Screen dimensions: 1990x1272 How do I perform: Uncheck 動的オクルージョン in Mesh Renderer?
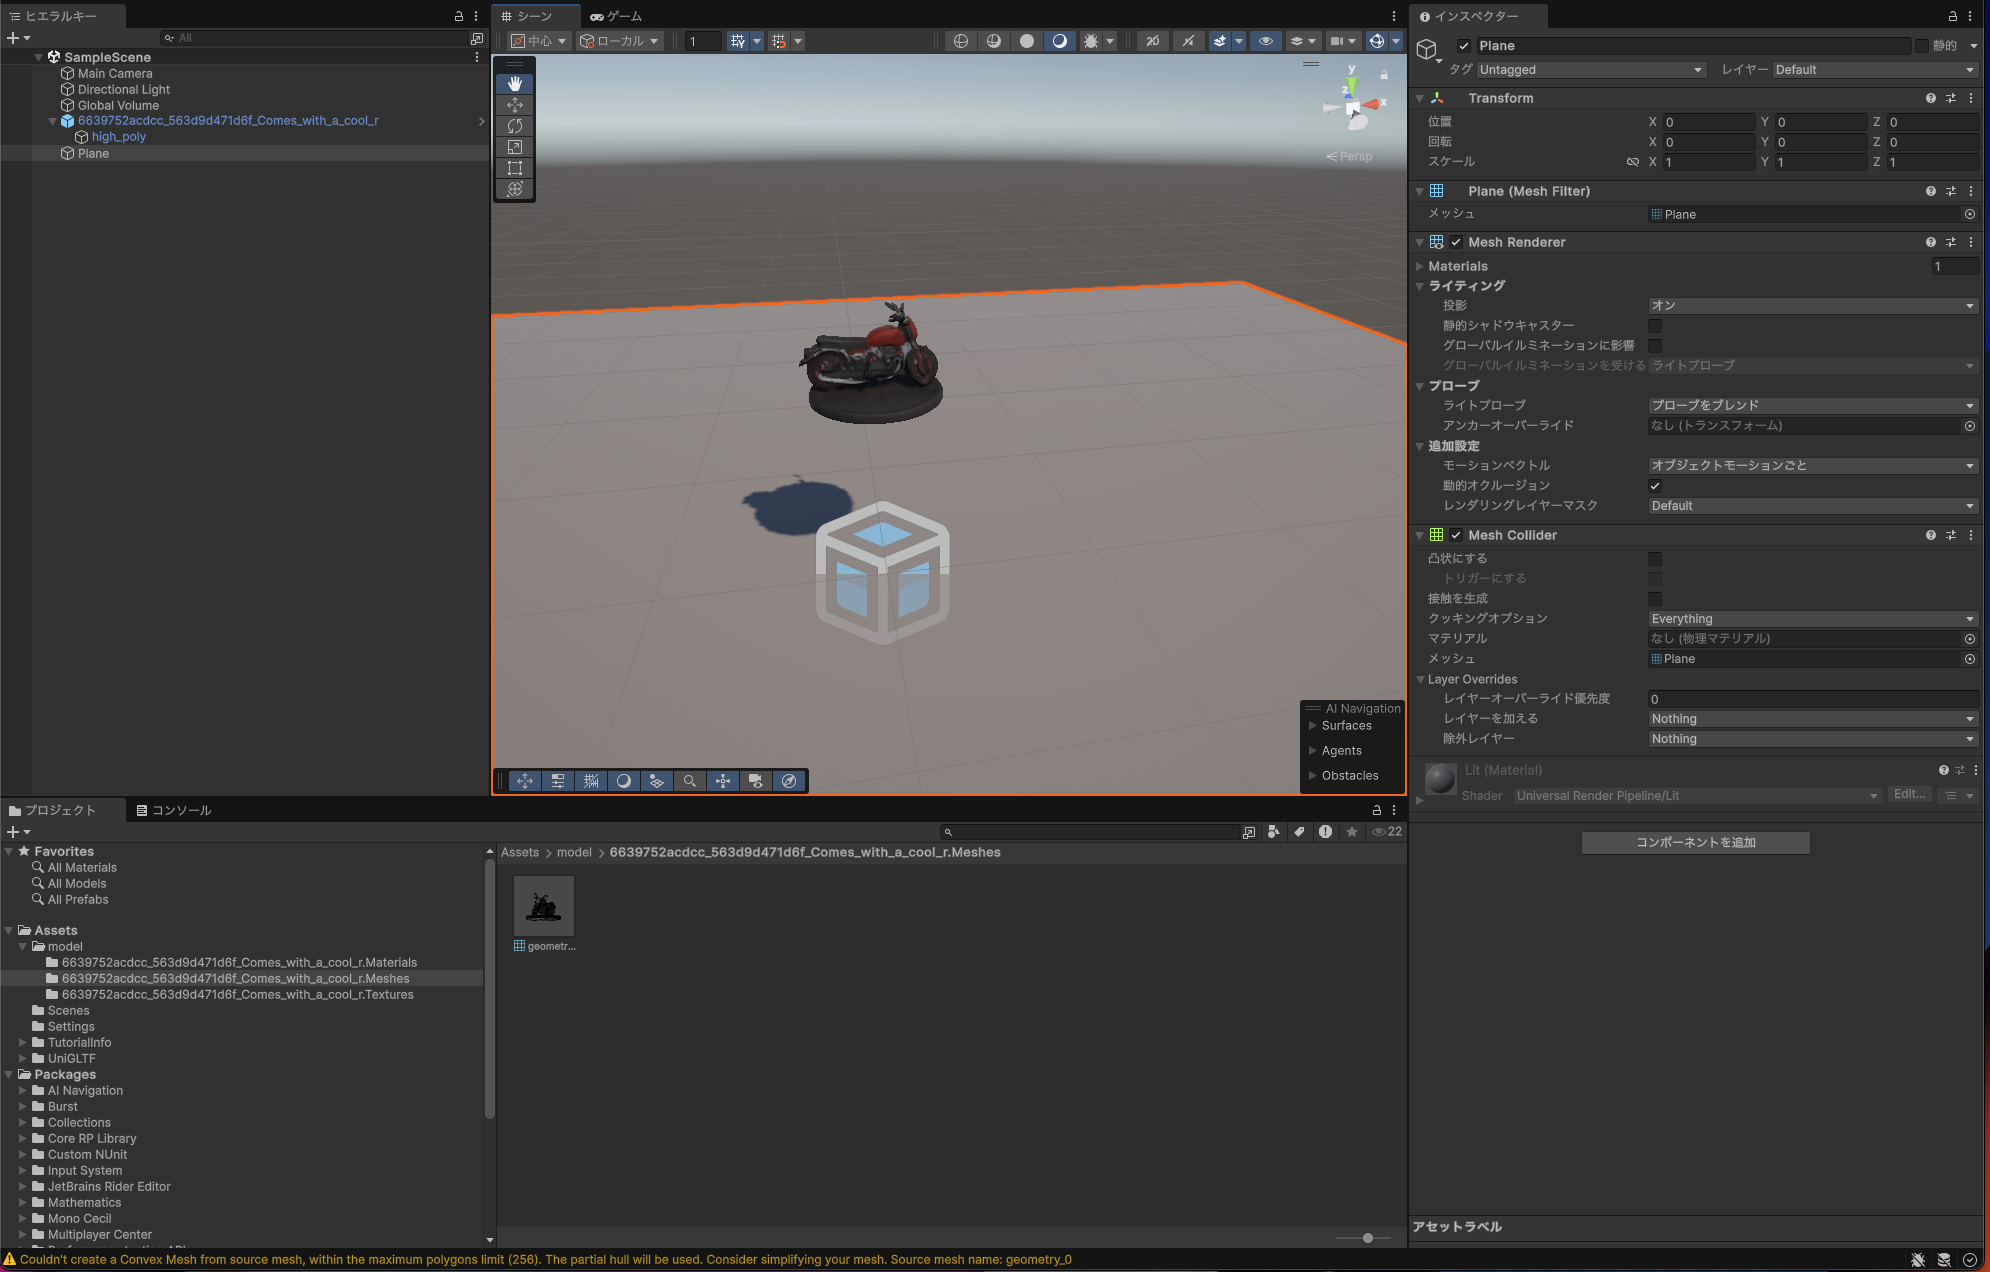pyautogui.click(x=1656, y=486)
